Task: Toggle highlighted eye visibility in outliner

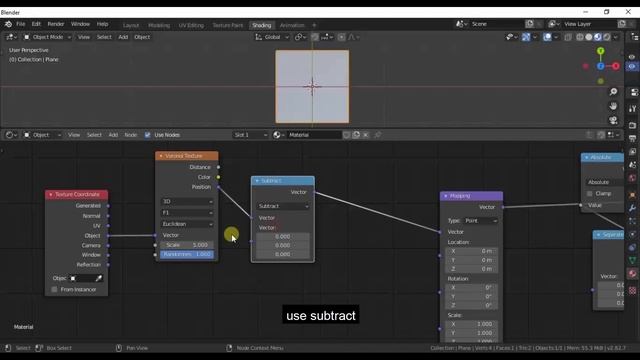Action: (632, 67)
